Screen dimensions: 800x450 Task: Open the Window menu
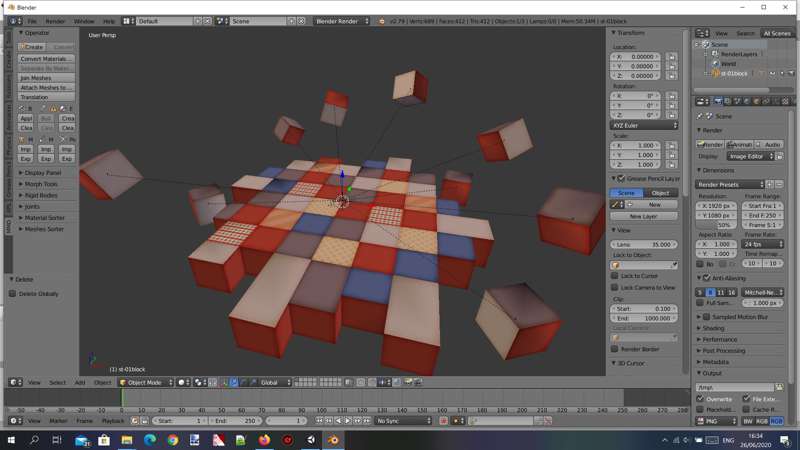tap(84, 21)
